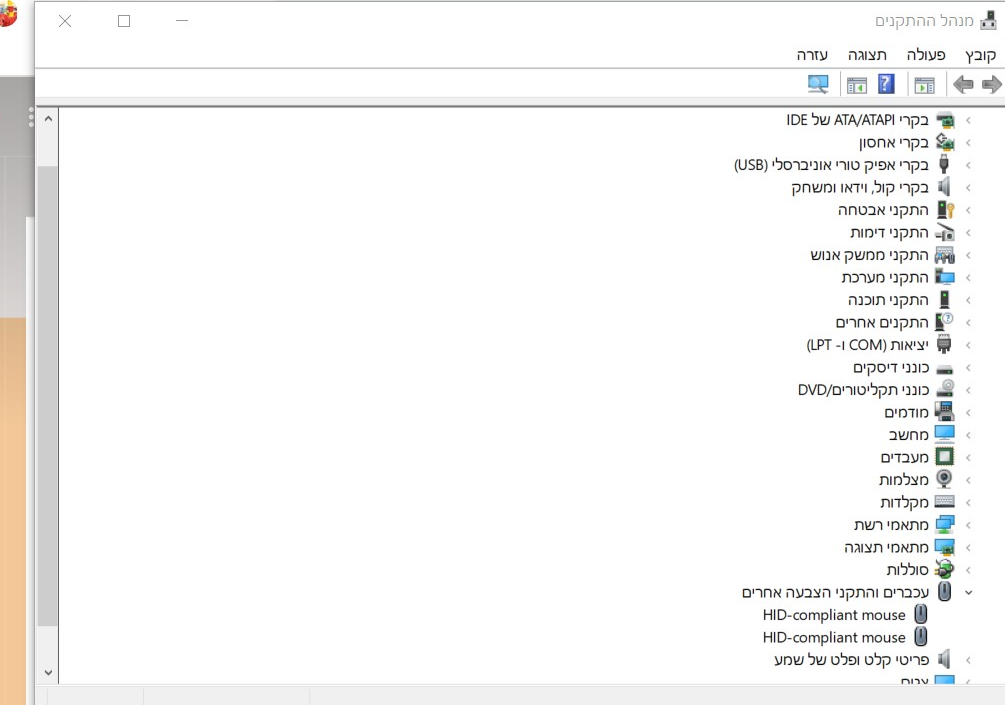Expand the disk drives (כונני דיסקים) node
Image resolution: width=1005 pixels, height=705 pixels.
[x=968, y=368]
